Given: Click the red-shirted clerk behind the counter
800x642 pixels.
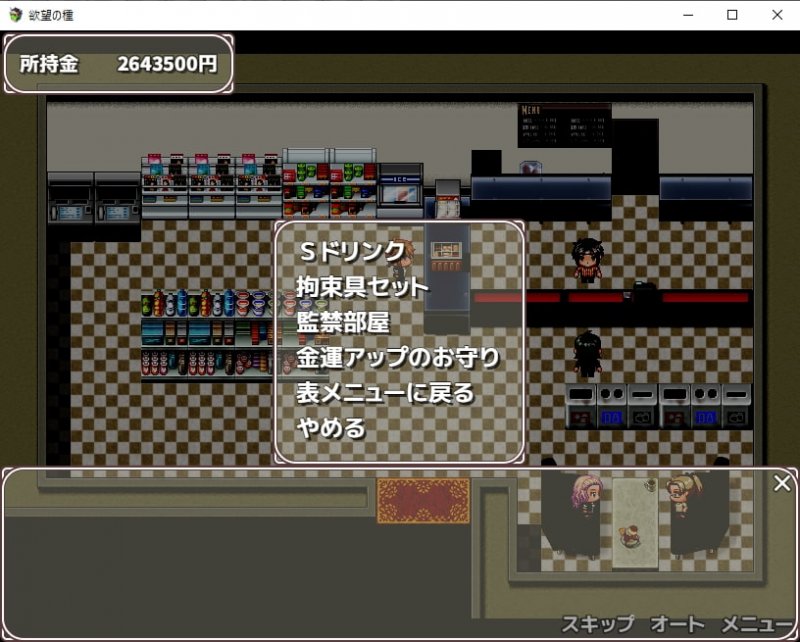Looking at the screenshot, I should coord(585,259).
